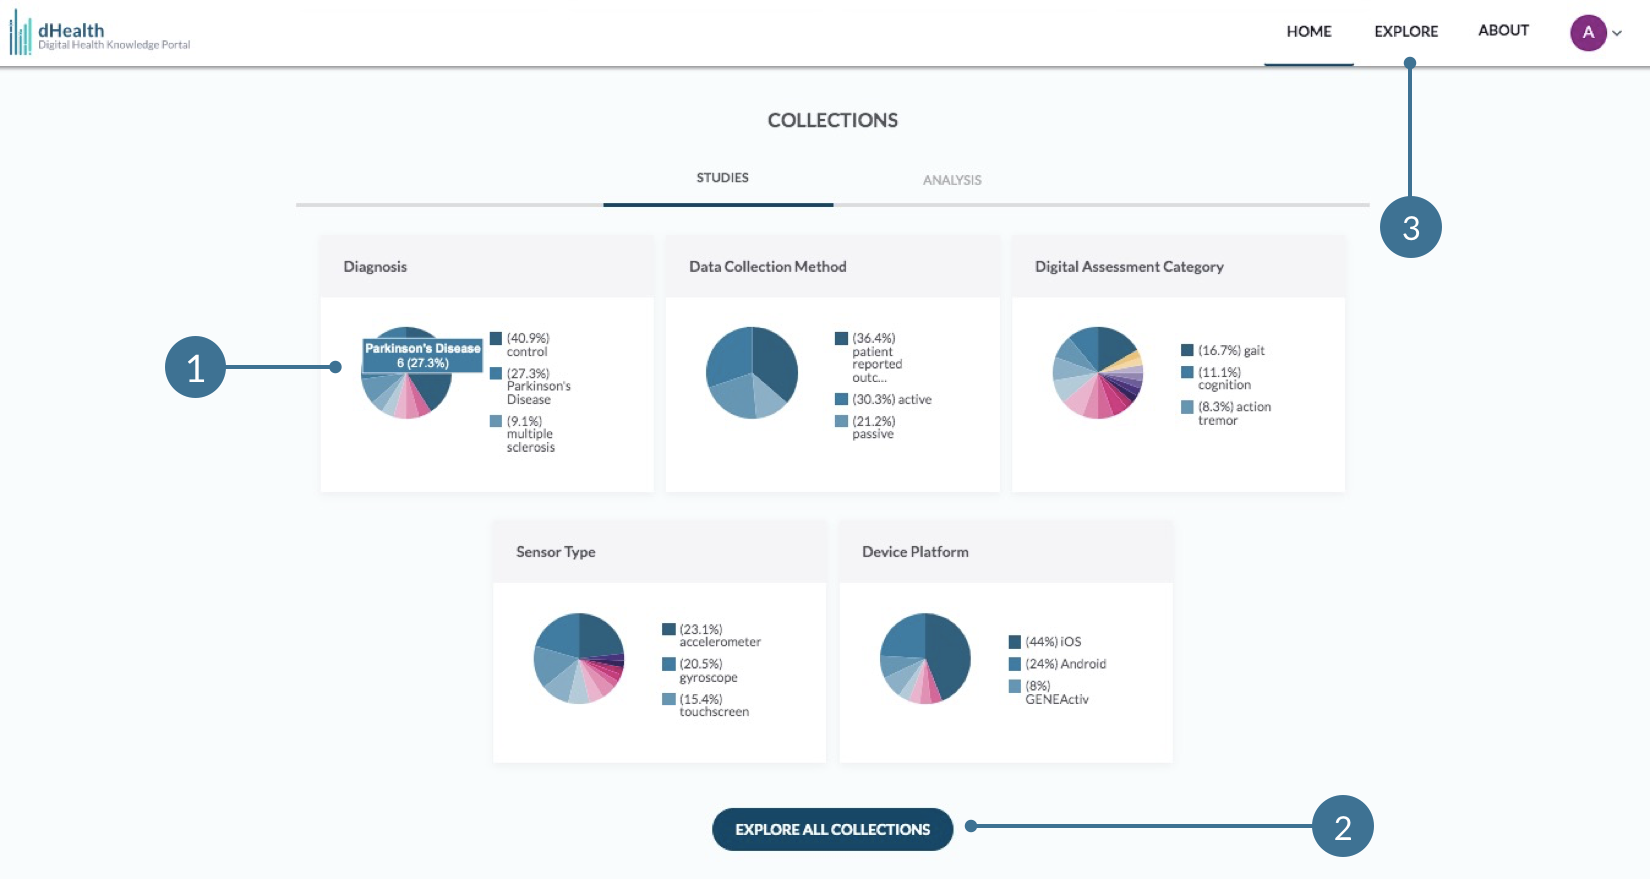Viewport: 1650px width, 879px height.
Task: Switch to the STUDIES tab
Action: pos(722,178)
